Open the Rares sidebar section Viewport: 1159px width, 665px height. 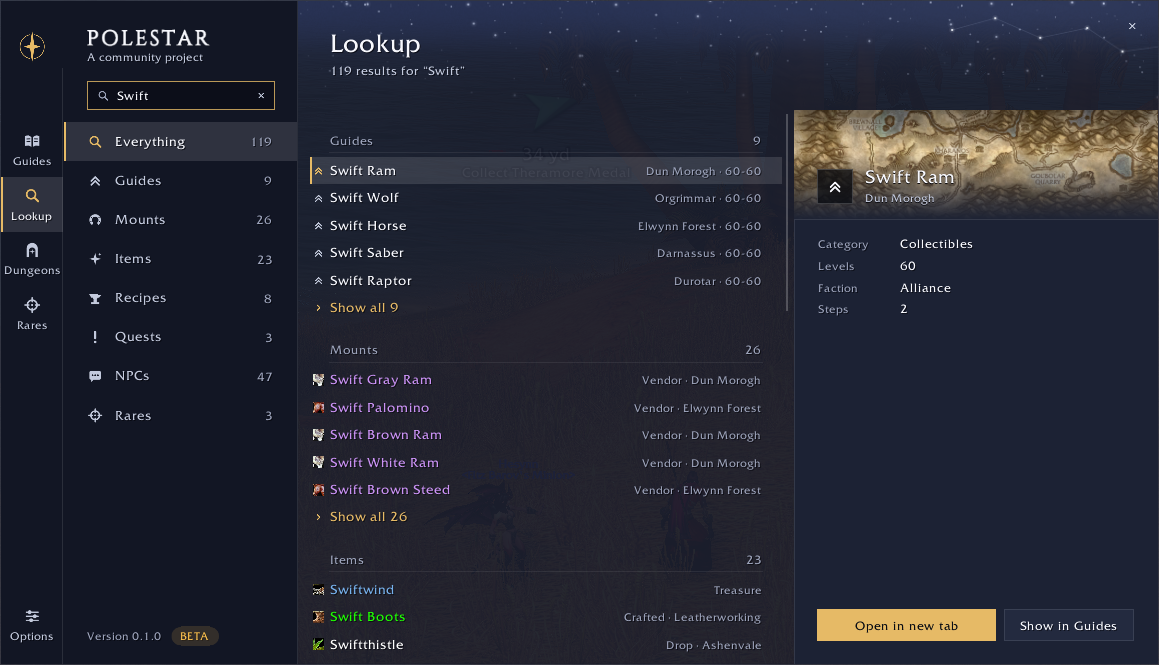click(x=32, y=314)
